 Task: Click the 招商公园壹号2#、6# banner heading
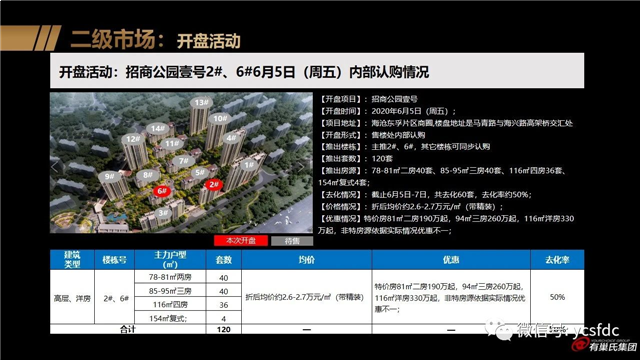(x=244, y=72)
